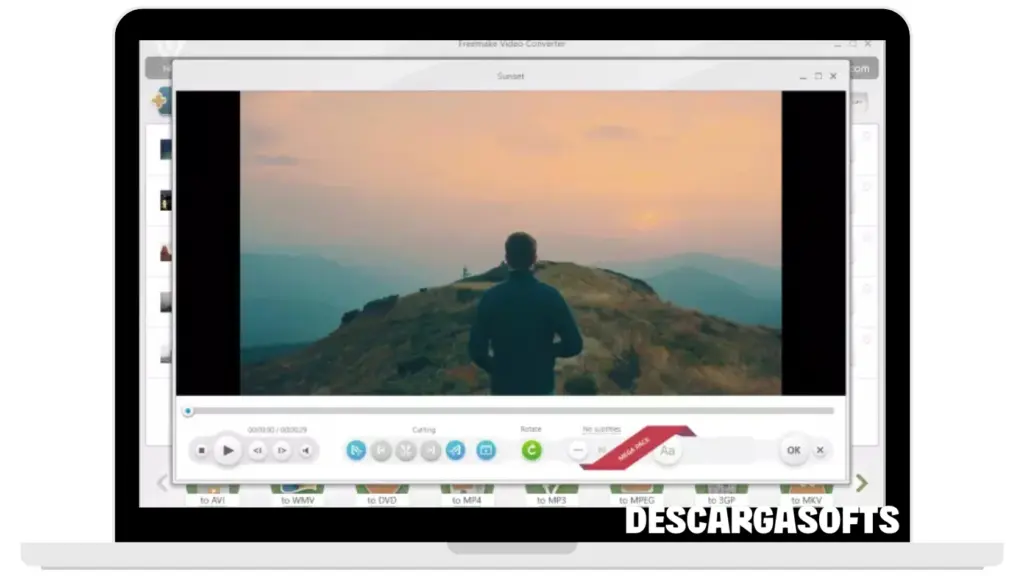
Task: Click the video seek bar
Action: (x=510, y=410)
